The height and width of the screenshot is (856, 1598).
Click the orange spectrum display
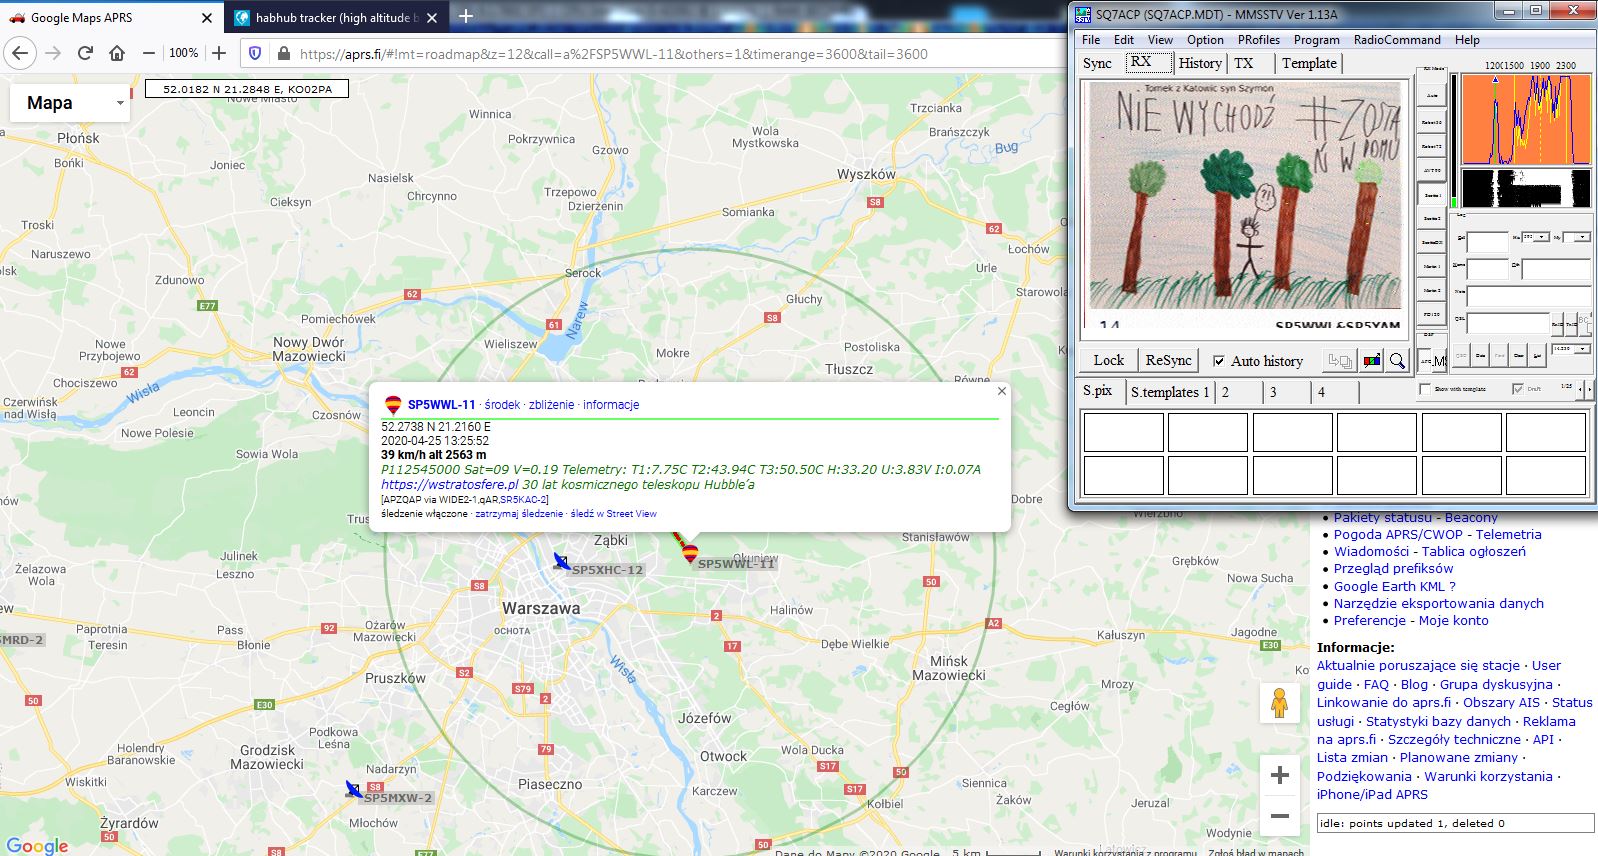(1526, 119)
